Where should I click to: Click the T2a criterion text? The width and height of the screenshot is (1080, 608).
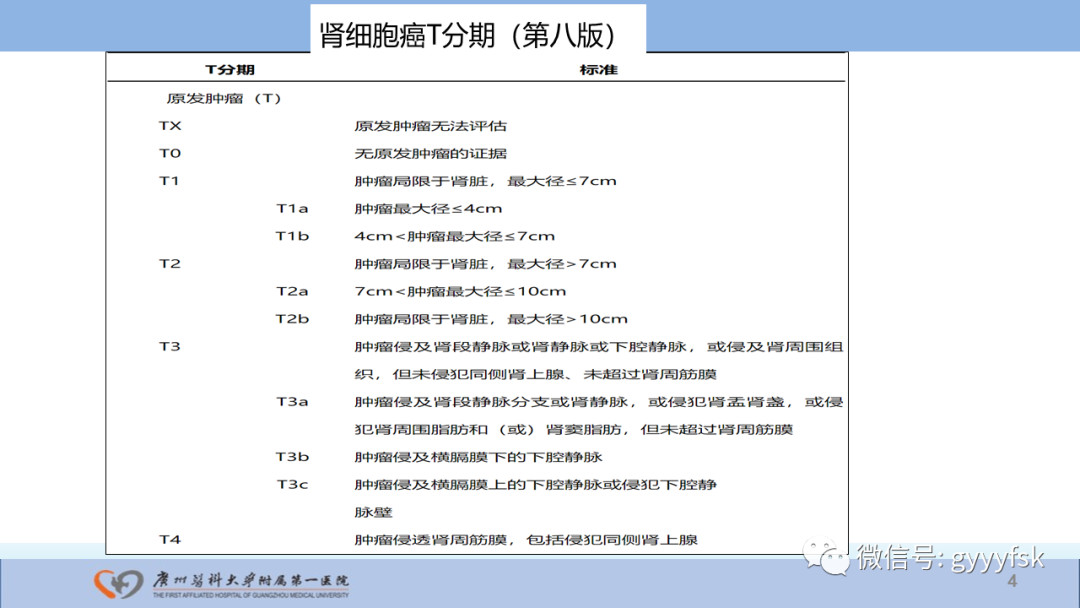pyautogui.click(x=462, y=290)
